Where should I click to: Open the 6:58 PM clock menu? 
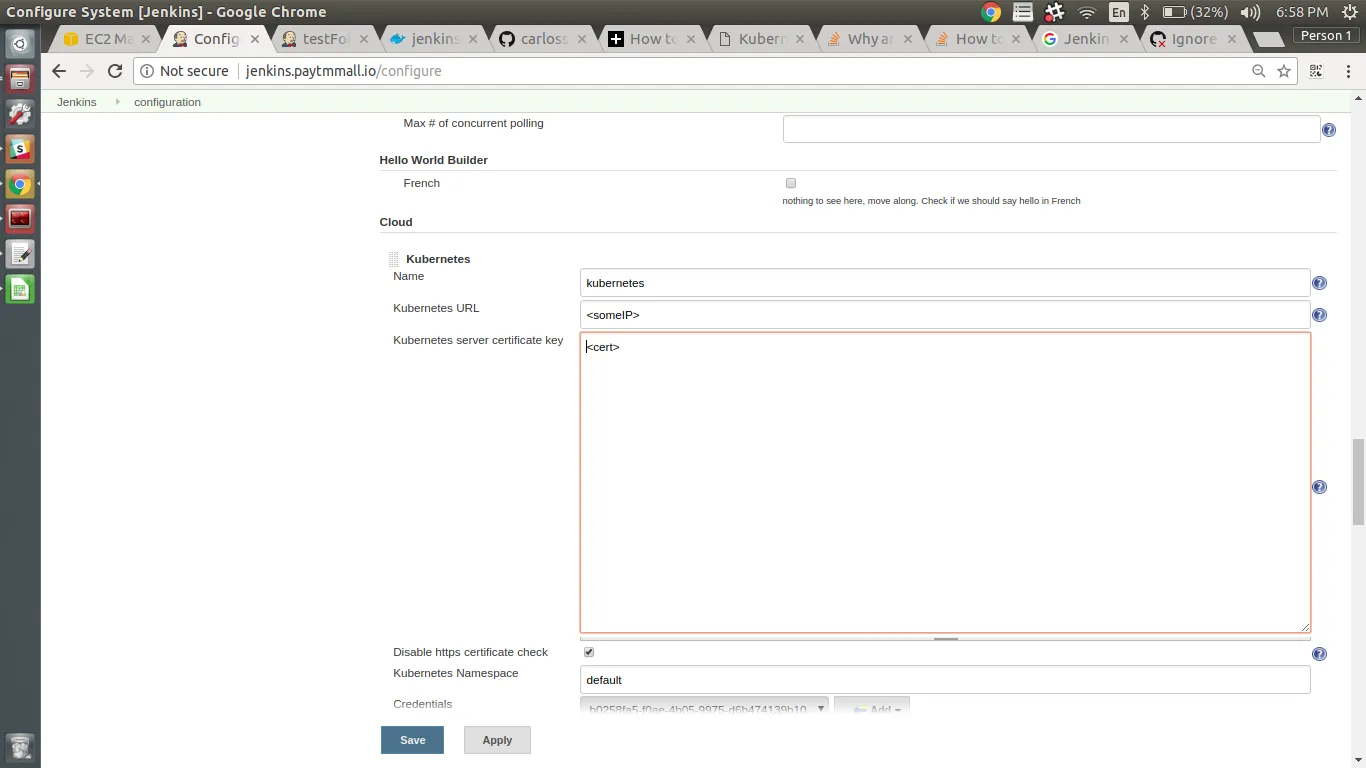point(1302,12)
